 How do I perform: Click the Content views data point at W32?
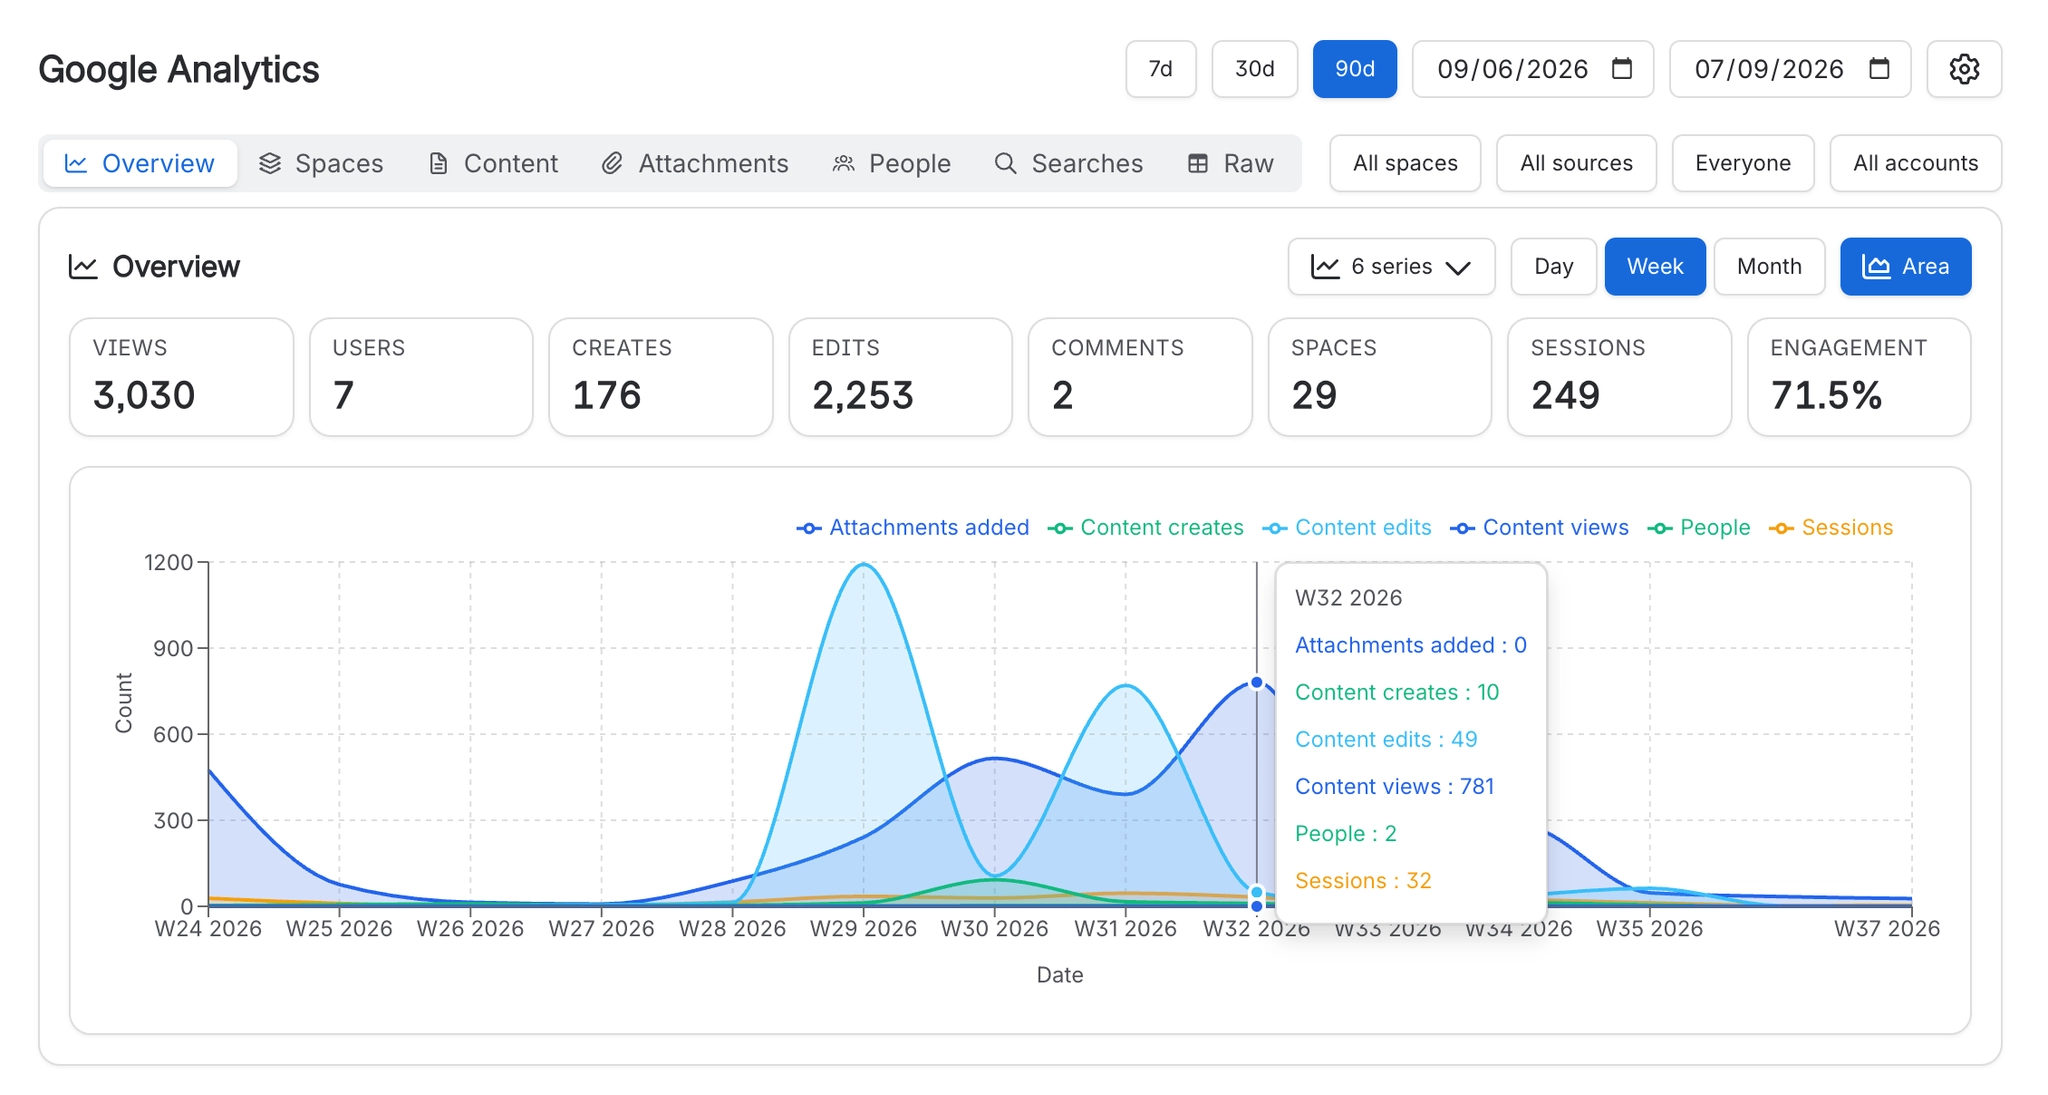click(x=1257, y=683)
